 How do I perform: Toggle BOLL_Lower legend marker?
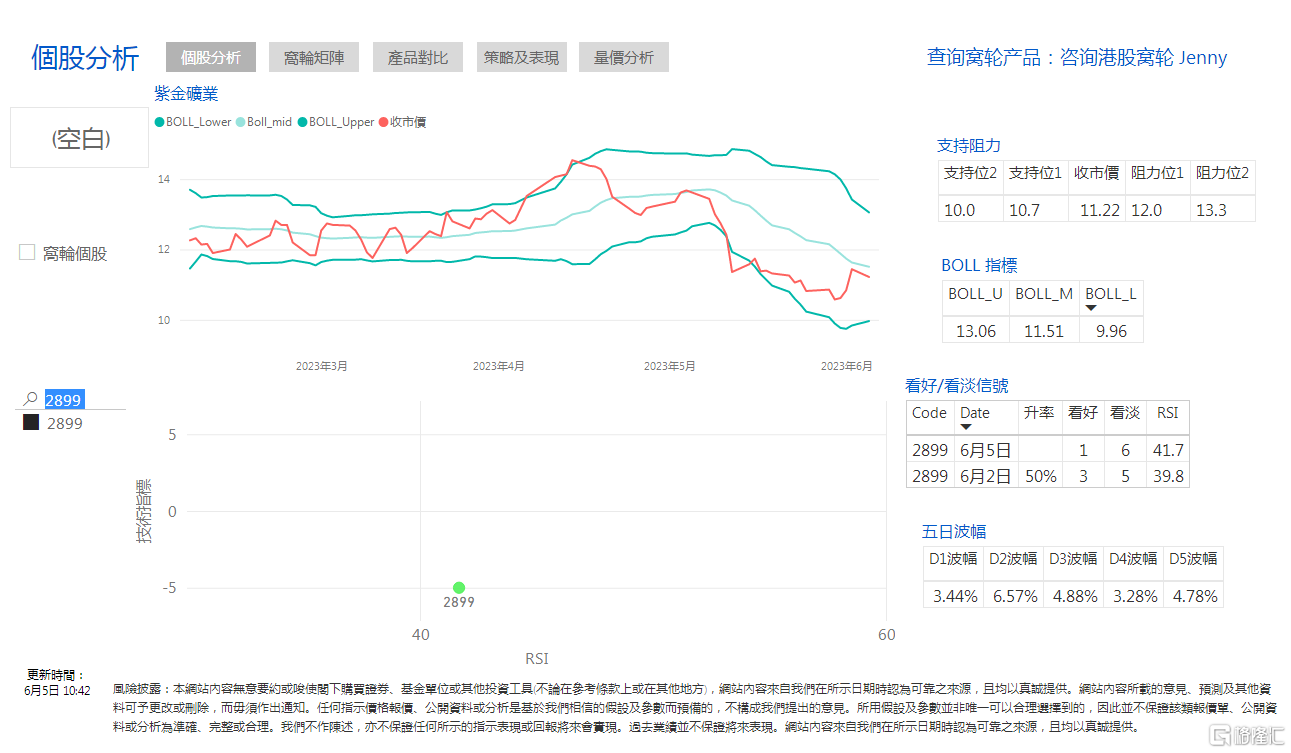pyautogui.click(x=159, y=122)
